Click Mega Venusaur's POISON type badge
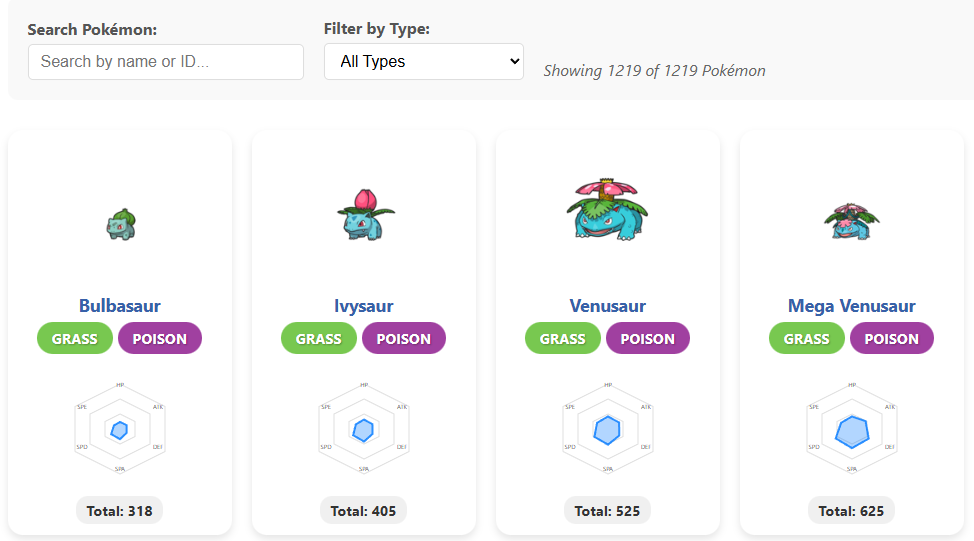The width and height of the screenshot is (974, 541). click(x=892, y=339)
